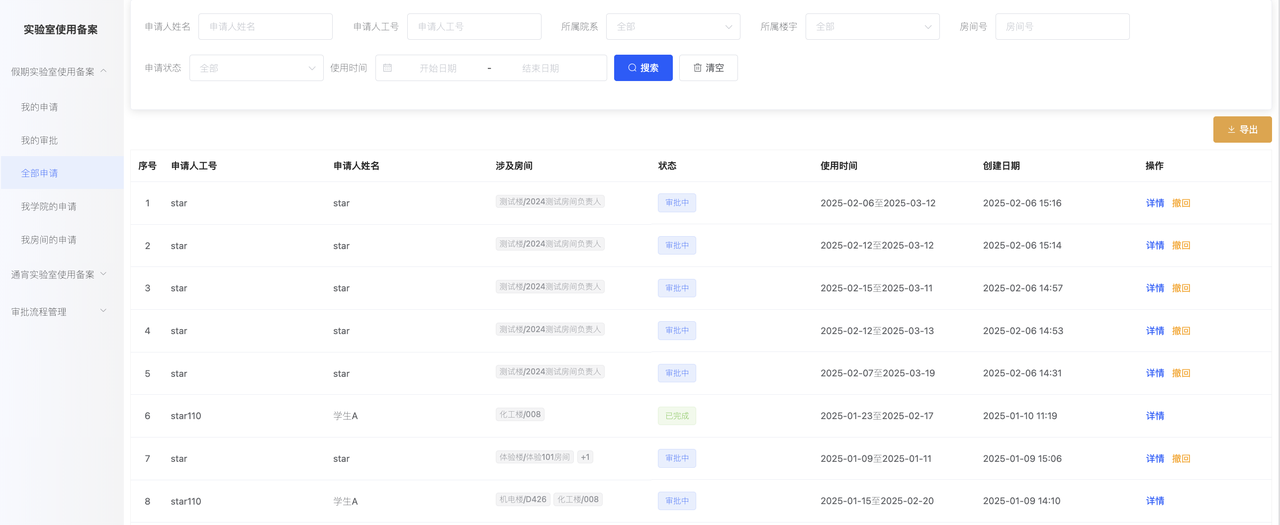The image size is (1280, 525).
Task: Open 我的申请 menu item
Action: (x=61, y=107)
